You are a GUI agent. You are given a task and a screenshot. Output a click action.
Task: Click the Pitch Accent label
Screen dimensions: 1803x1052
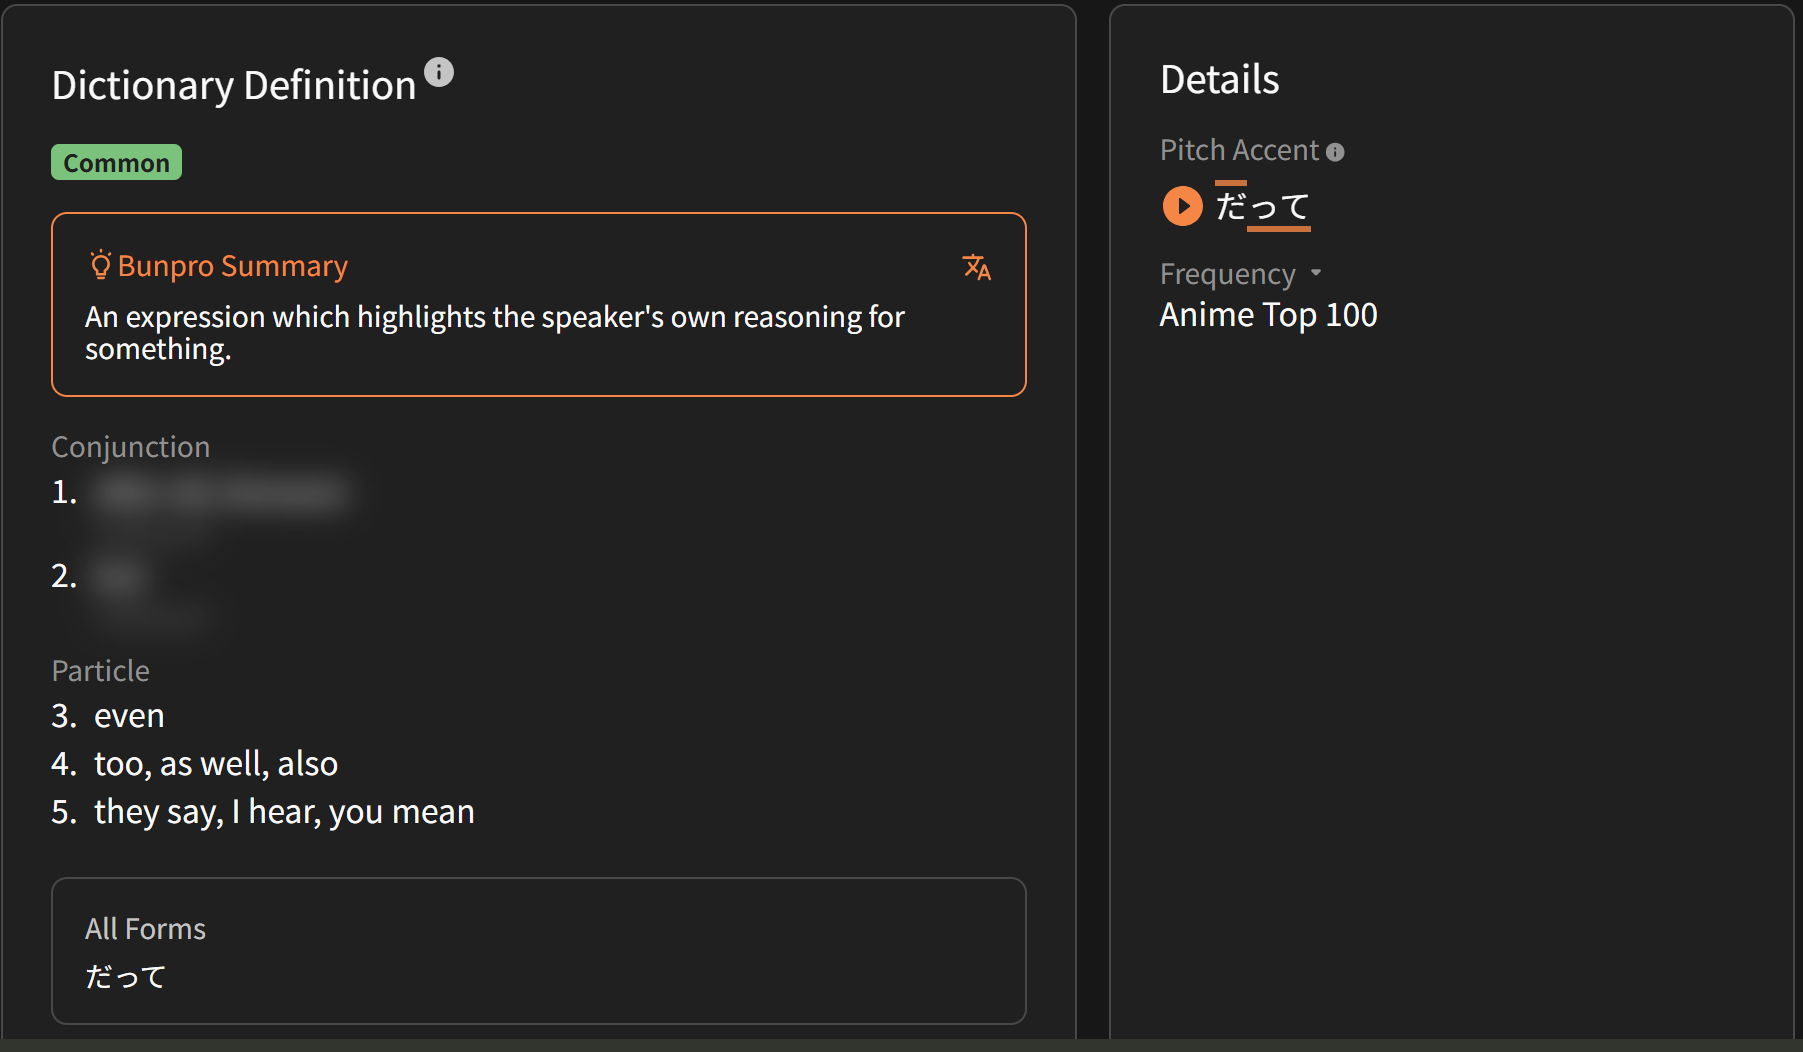coord(1239,150)
